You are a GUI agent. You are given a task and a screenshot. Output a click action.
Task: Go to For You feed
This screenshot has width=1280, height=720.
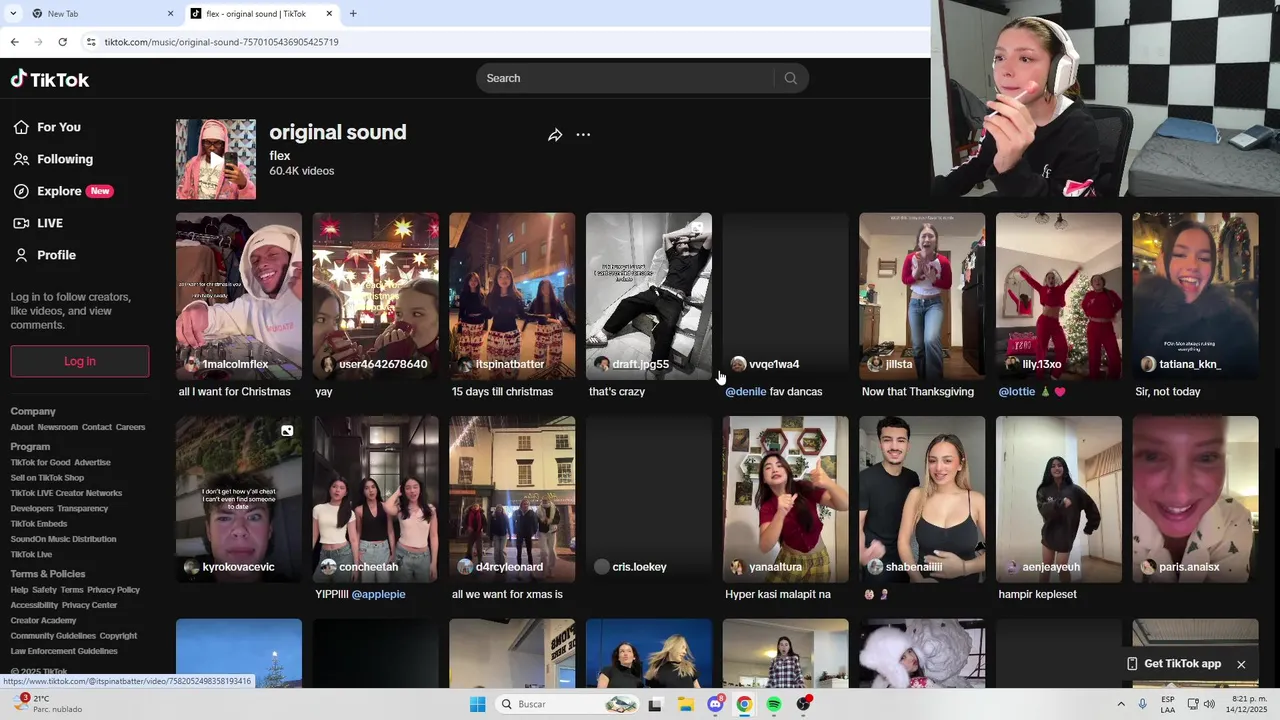click(x=59, y=127)
